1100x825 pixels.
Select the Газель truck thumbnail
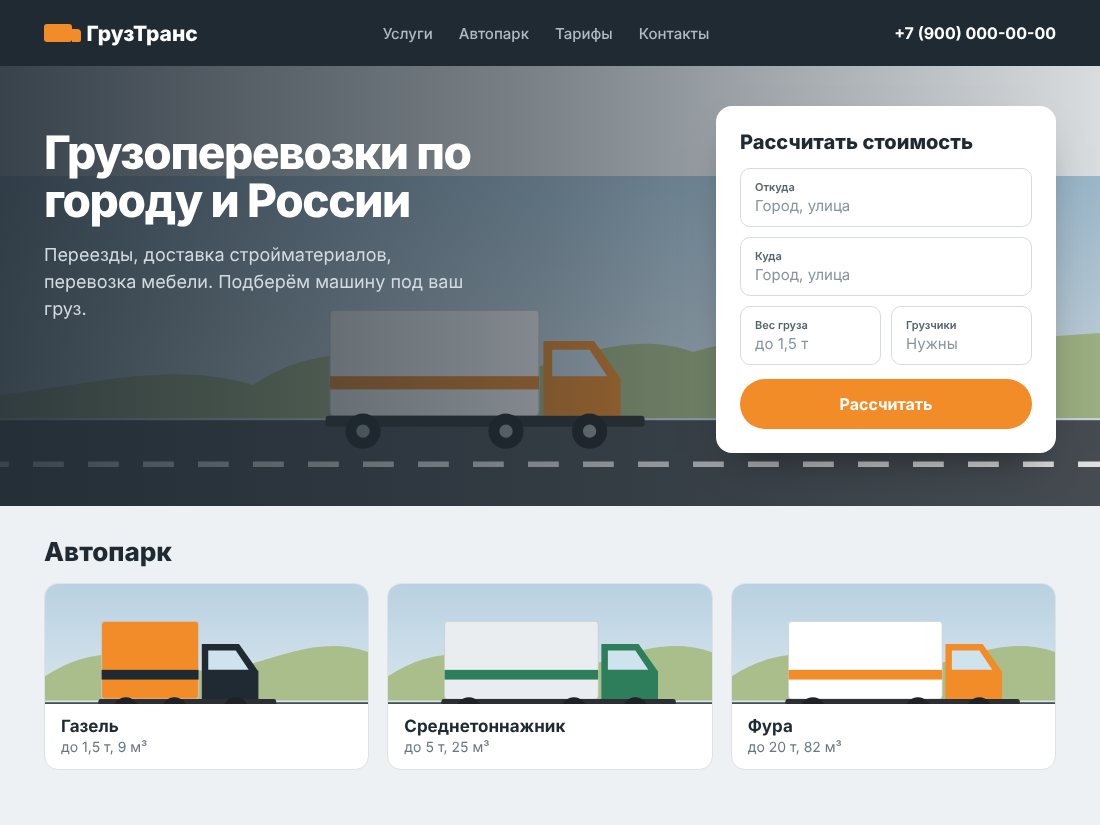(x=206, y=643)
